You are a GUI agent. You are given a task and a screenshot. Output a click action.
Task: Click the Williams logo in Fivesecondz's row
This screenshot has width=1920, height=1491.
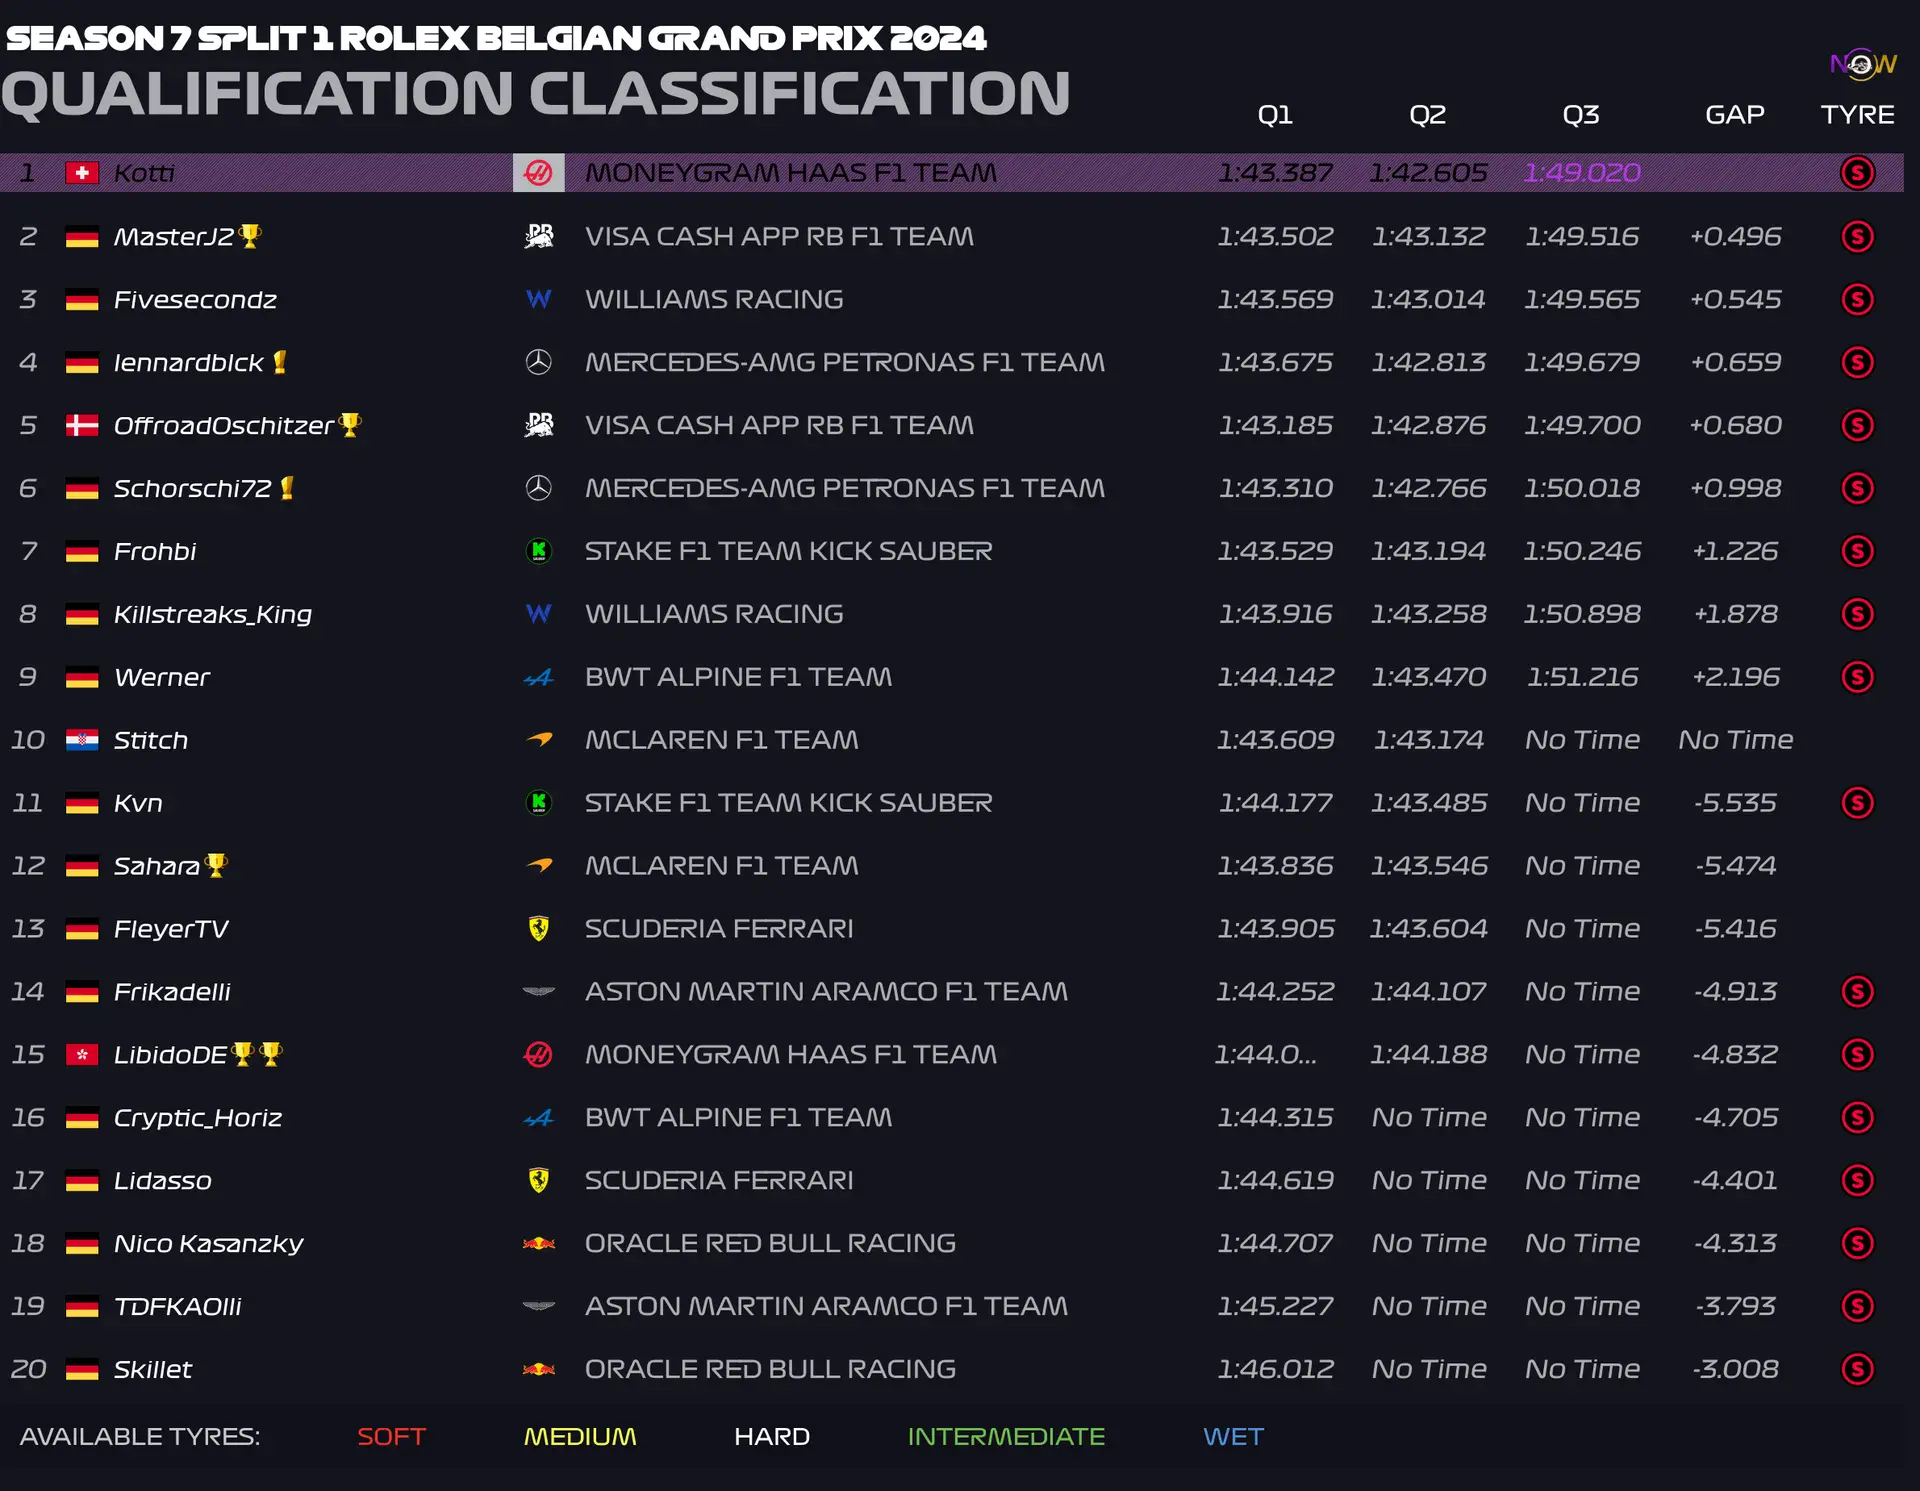click(538, 299)
